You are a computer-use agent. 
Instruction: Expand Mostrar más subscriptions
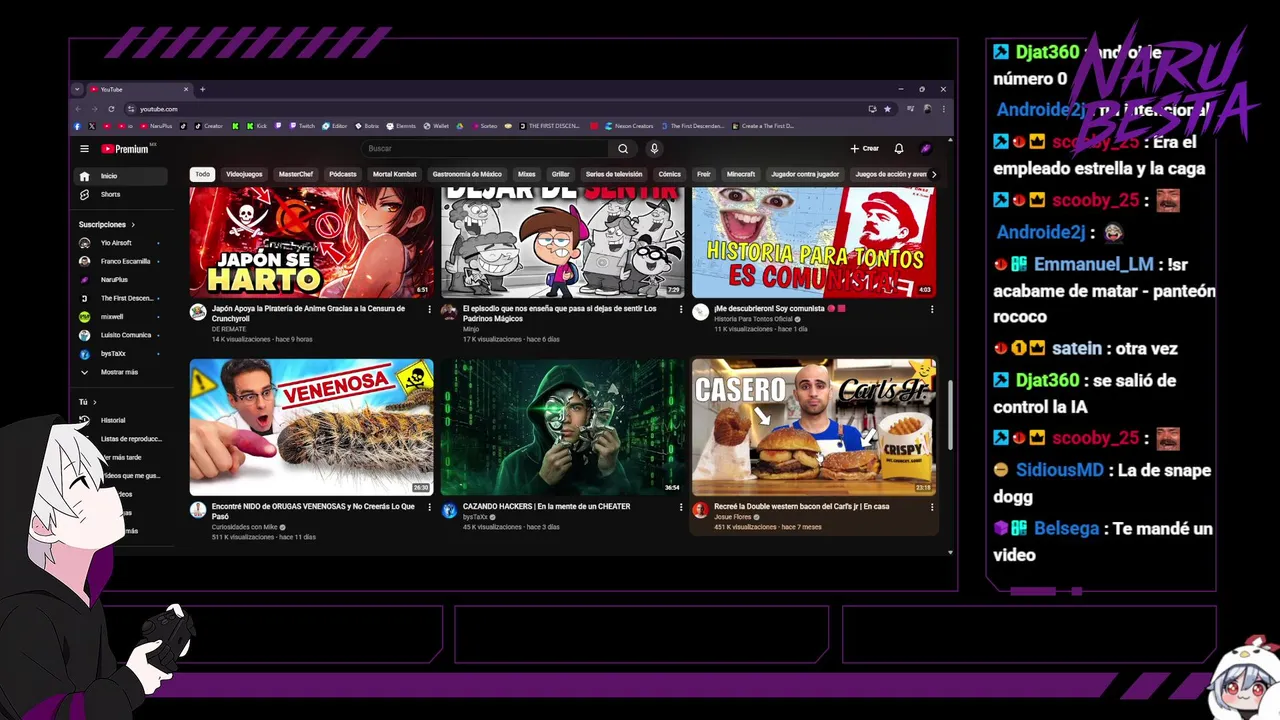pyautogui.click(x=123, y=372)
